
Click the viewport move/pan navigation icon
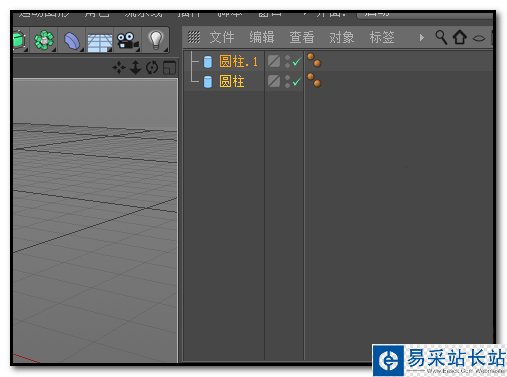119,68
